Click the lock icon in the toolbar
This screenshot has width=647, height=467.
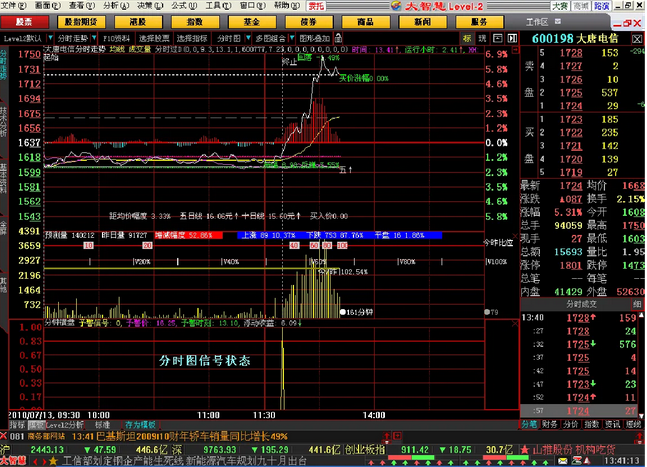coord(338,38)
